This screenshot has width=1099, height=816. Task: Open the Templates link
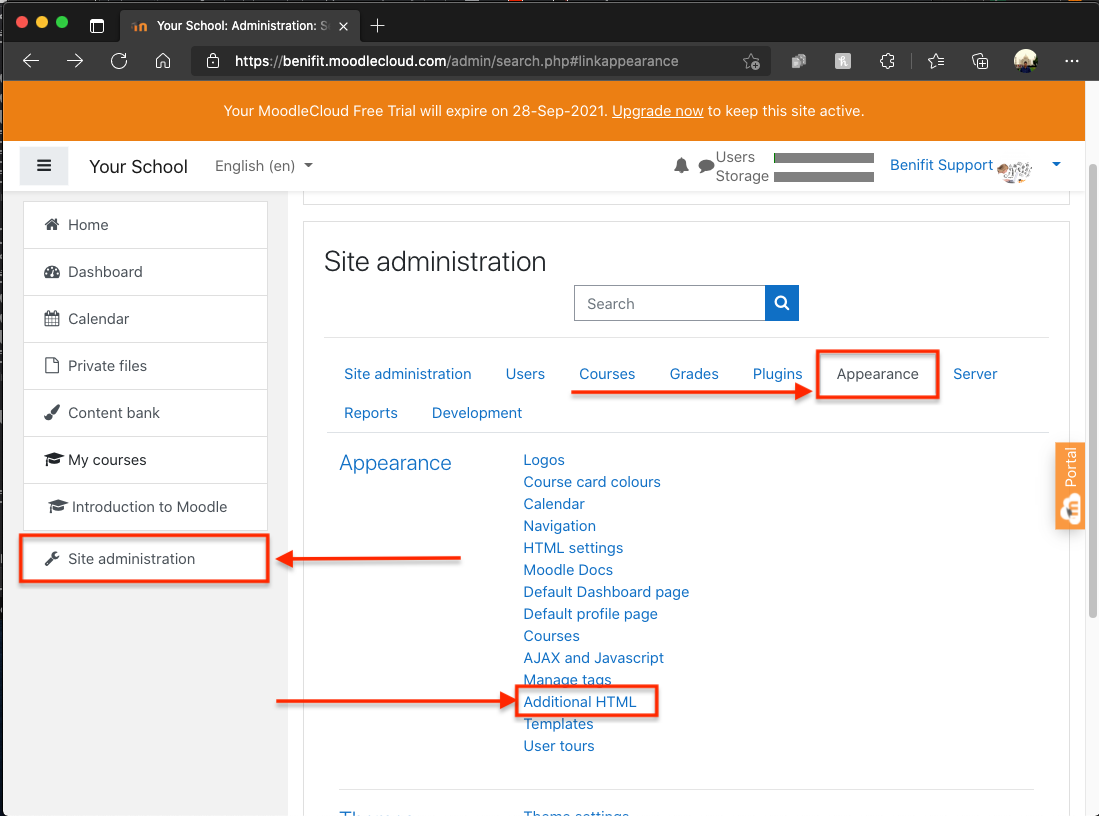558,724
